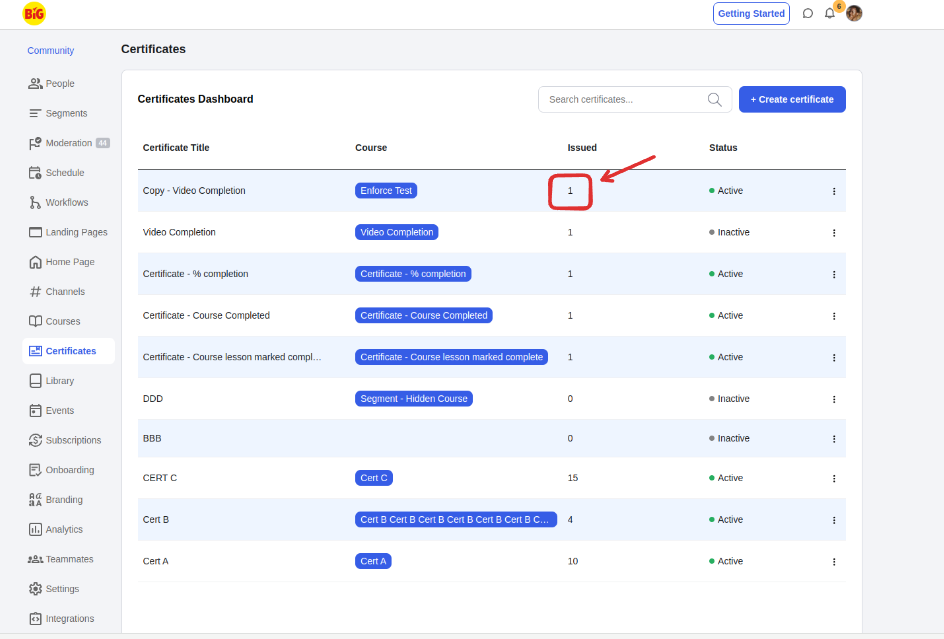This screenshot has width=944, height=639.
Task: Click the Certificate Title column header
Action: [176, 148]
